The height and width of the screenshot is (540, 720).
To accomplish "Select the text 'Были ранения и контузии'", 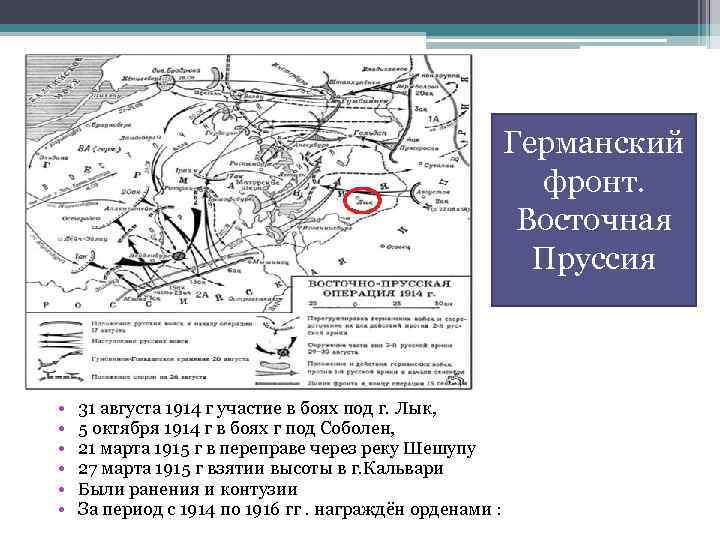I will [x=187, y=489].
